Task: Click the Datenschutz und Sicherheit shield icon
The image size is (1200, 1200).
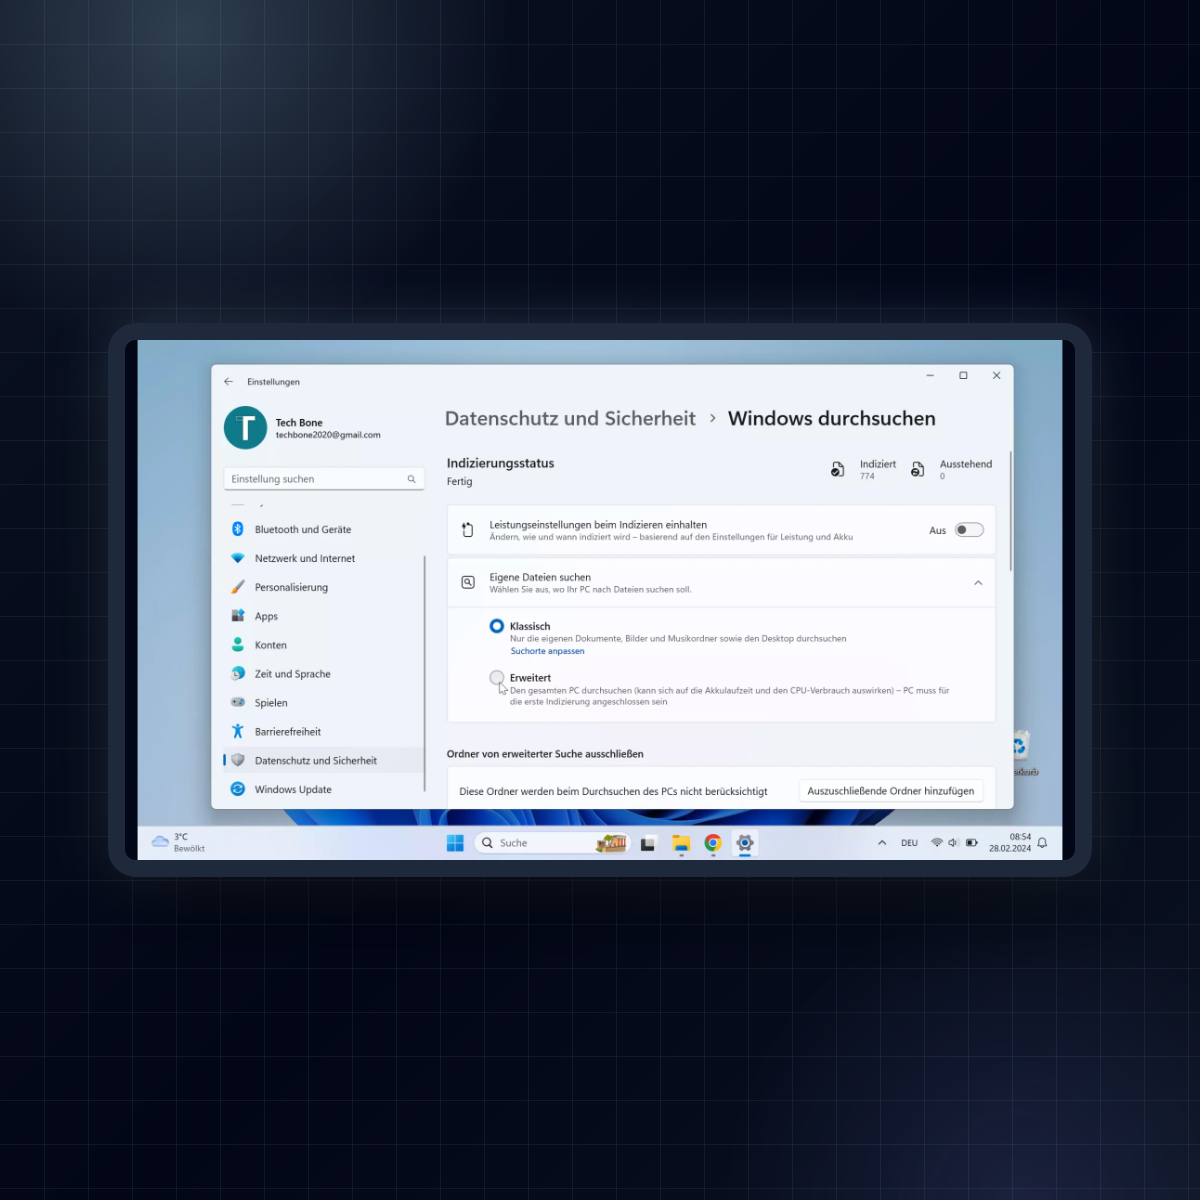Action: (x=238, y=760)
